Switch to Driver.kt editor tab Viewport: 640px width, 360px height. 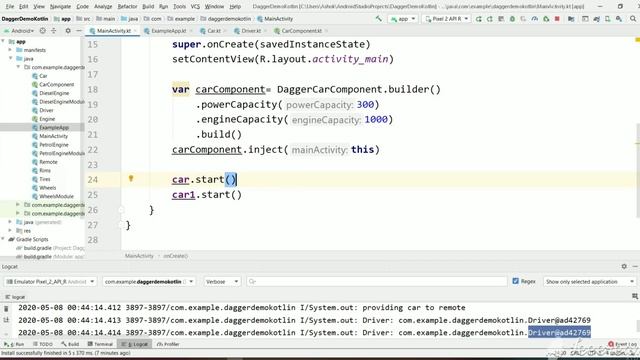coord(251,31)
